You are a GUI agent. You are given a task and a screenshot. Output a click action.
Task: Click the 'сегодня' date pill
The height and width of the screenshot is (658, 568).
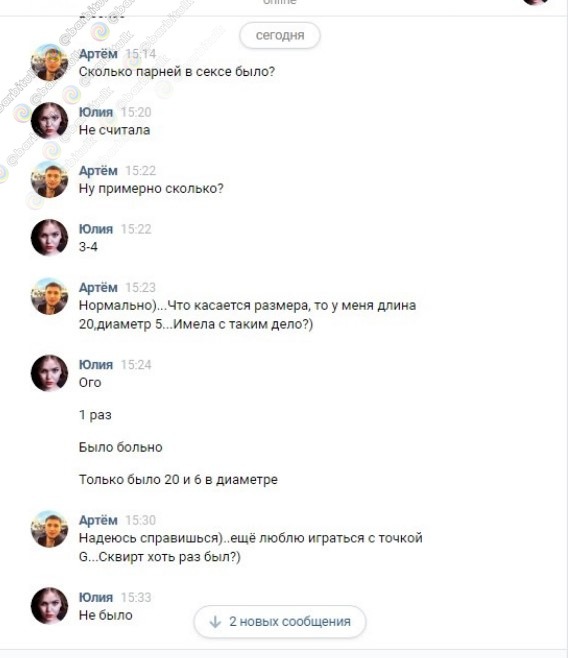tap(280, 35)
